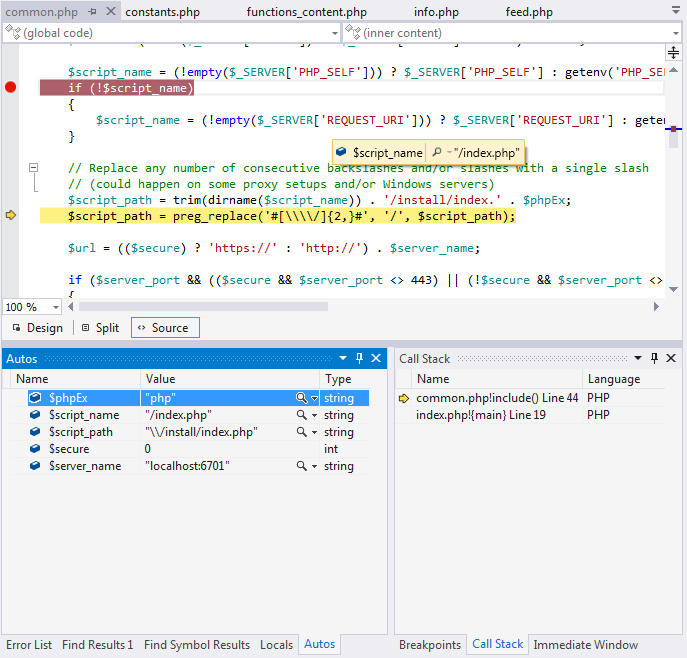This screenshot has height=658, width=687.
Task: Select the $script_name variable row
Action: (198, 415)
